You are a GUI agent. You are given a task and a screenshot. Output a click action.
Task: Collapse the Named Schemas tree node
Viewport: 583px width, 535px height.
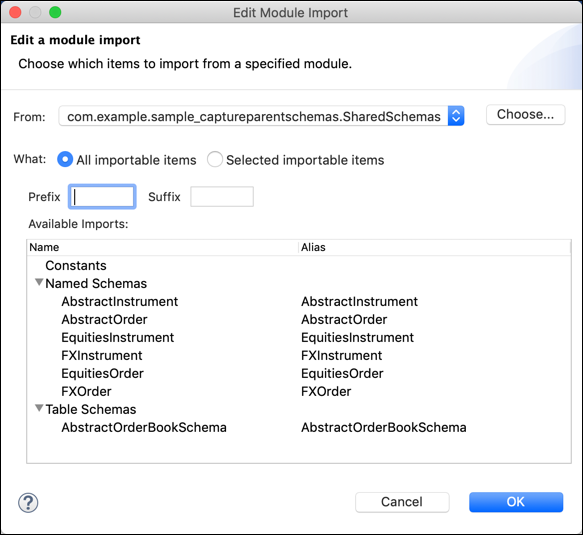(x=39, y=283)
